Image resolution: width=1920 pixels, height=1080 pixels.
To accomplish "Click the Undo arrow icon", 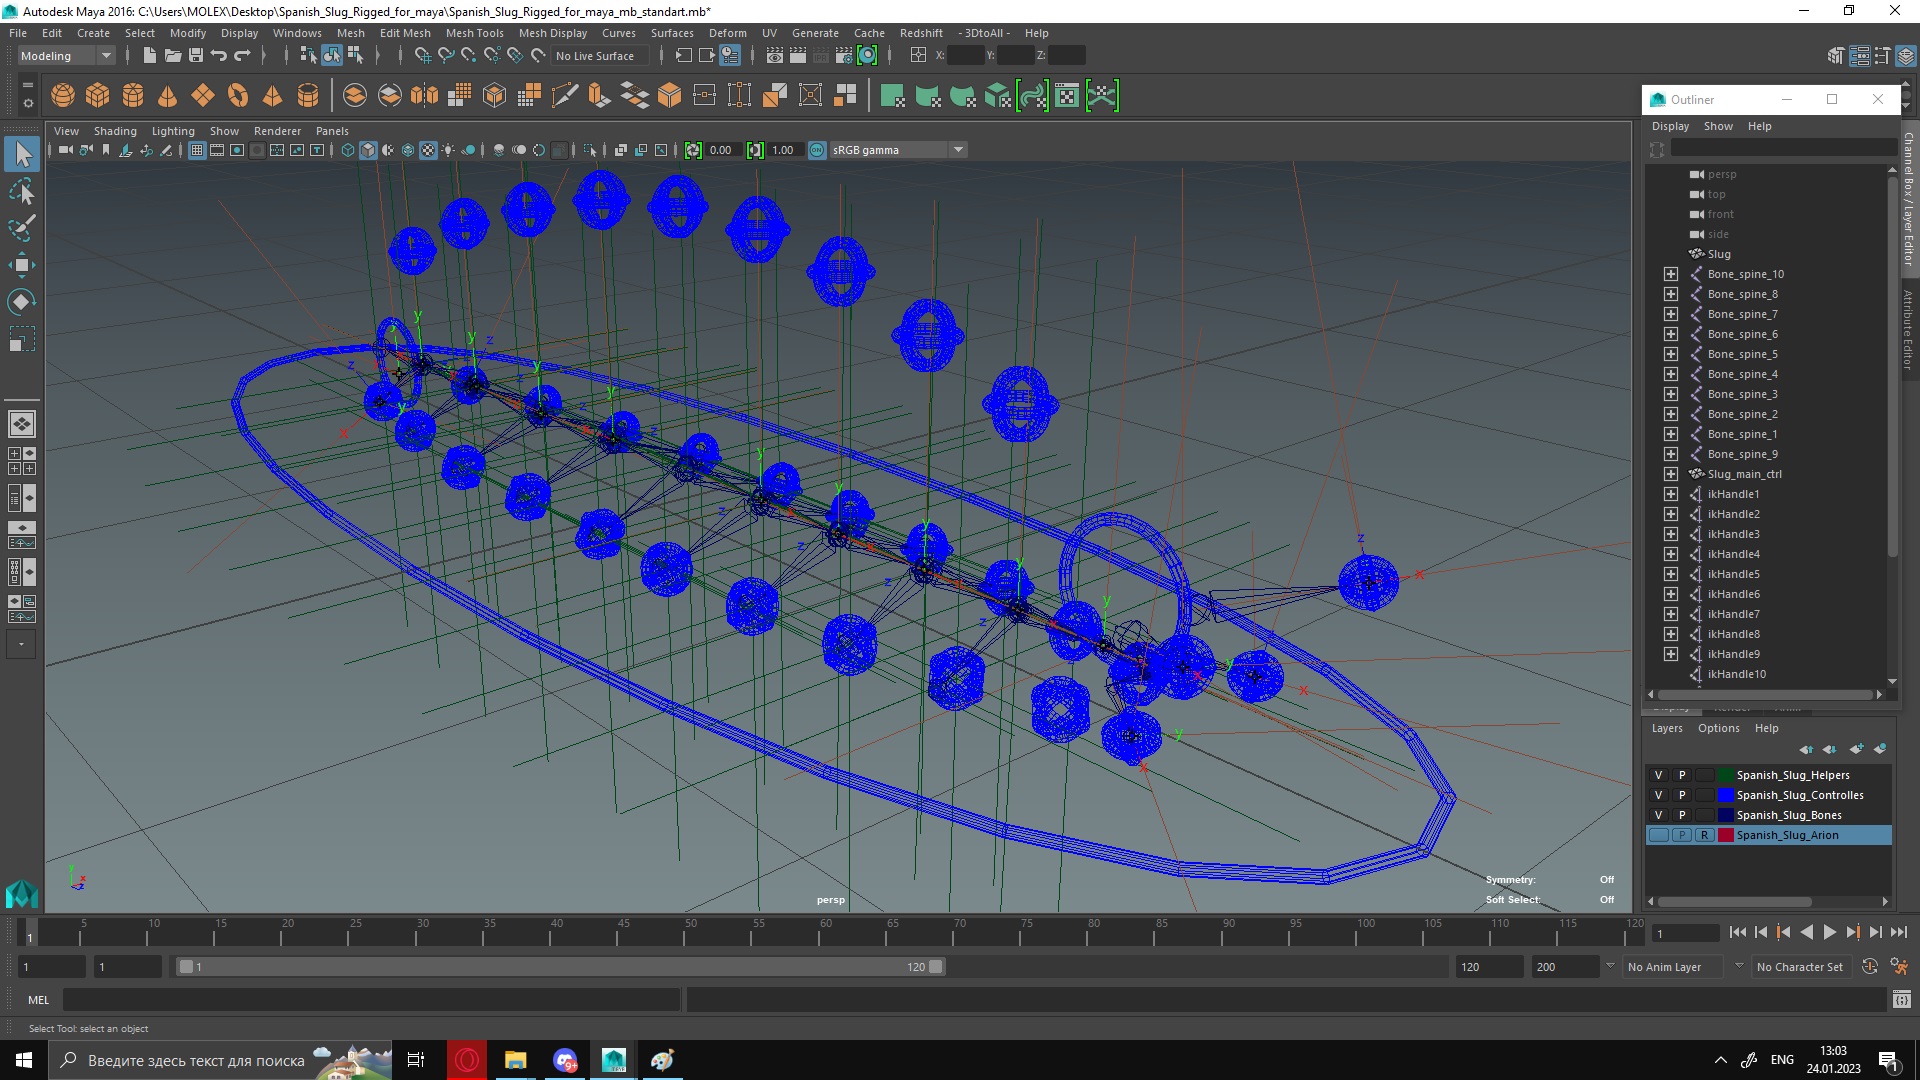I will pyautogui.click(x=219, y=56).
